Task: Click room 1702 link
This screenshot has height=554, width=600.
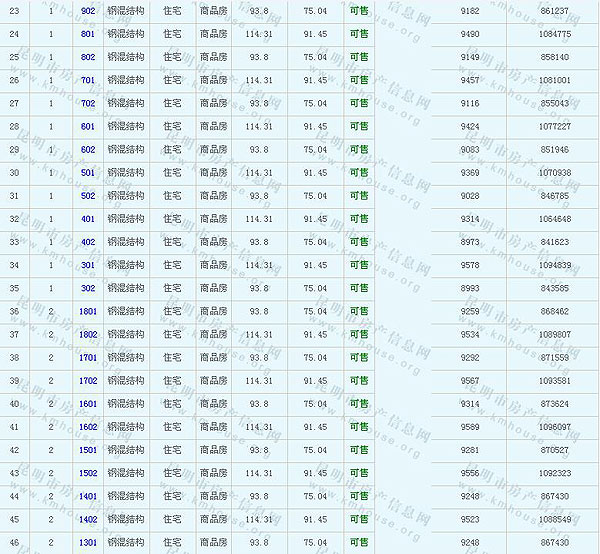Action: [x=88, y=381]
